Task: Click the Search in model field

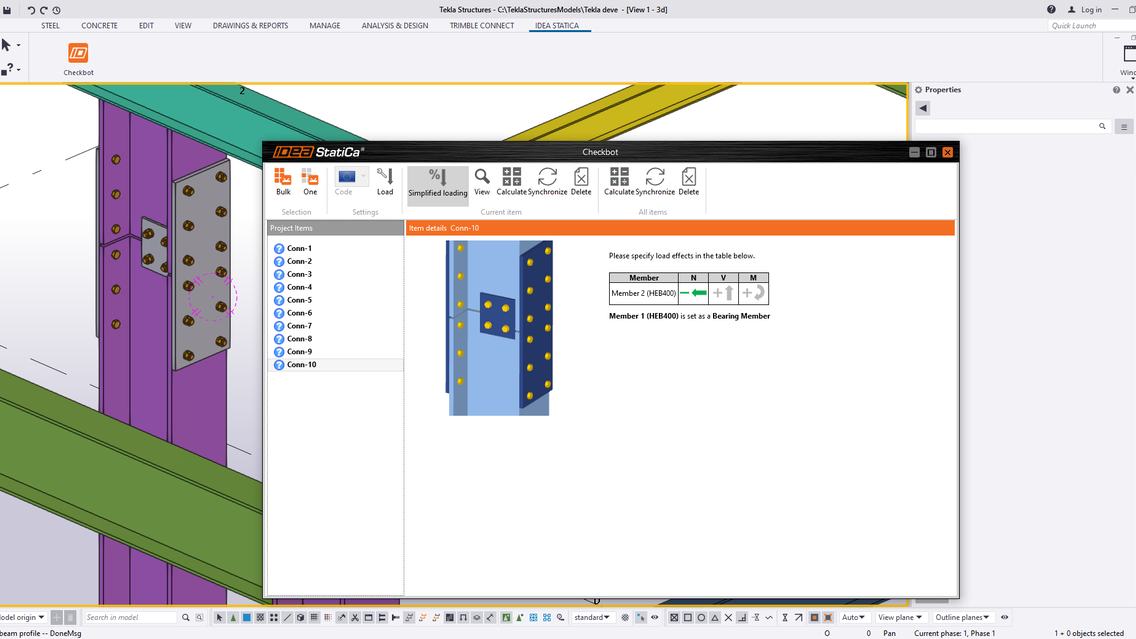Action: click(130, 617)
